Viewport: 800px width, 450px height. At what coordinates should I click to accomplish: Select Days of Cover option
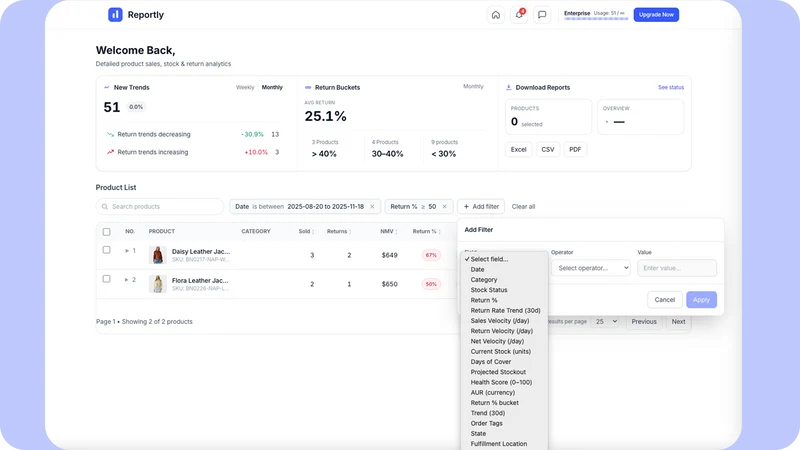tap(504, 362)
